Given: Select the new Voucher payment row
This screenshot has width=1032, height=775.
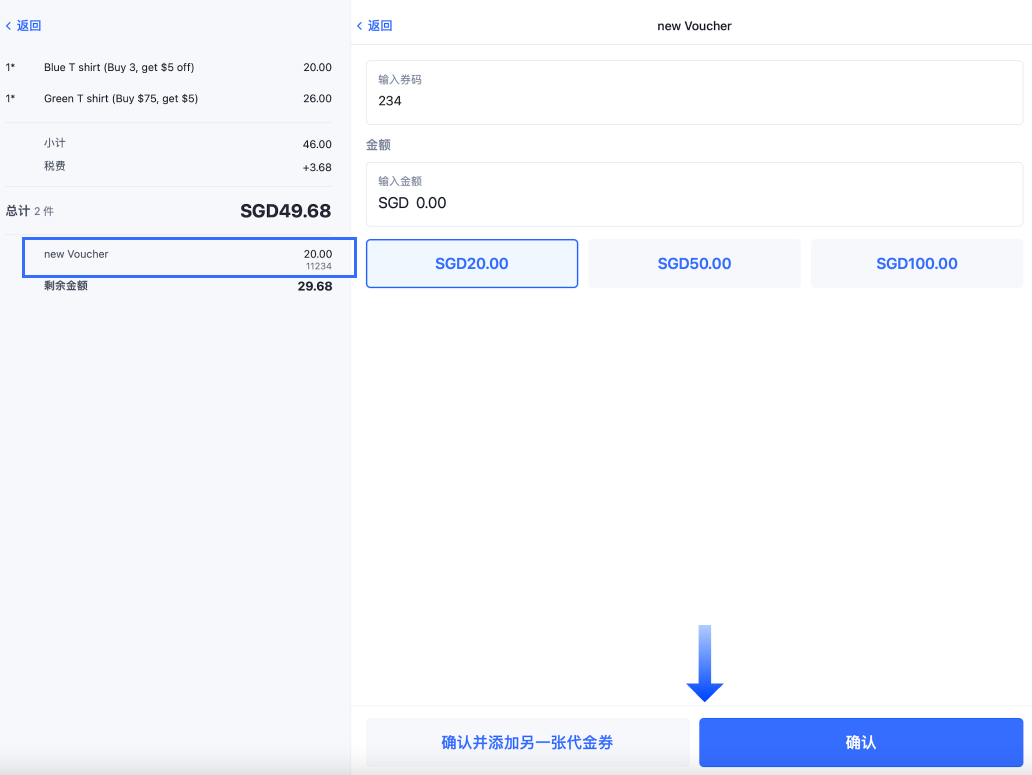Looking at the screenshot, I should pos(190,258).
